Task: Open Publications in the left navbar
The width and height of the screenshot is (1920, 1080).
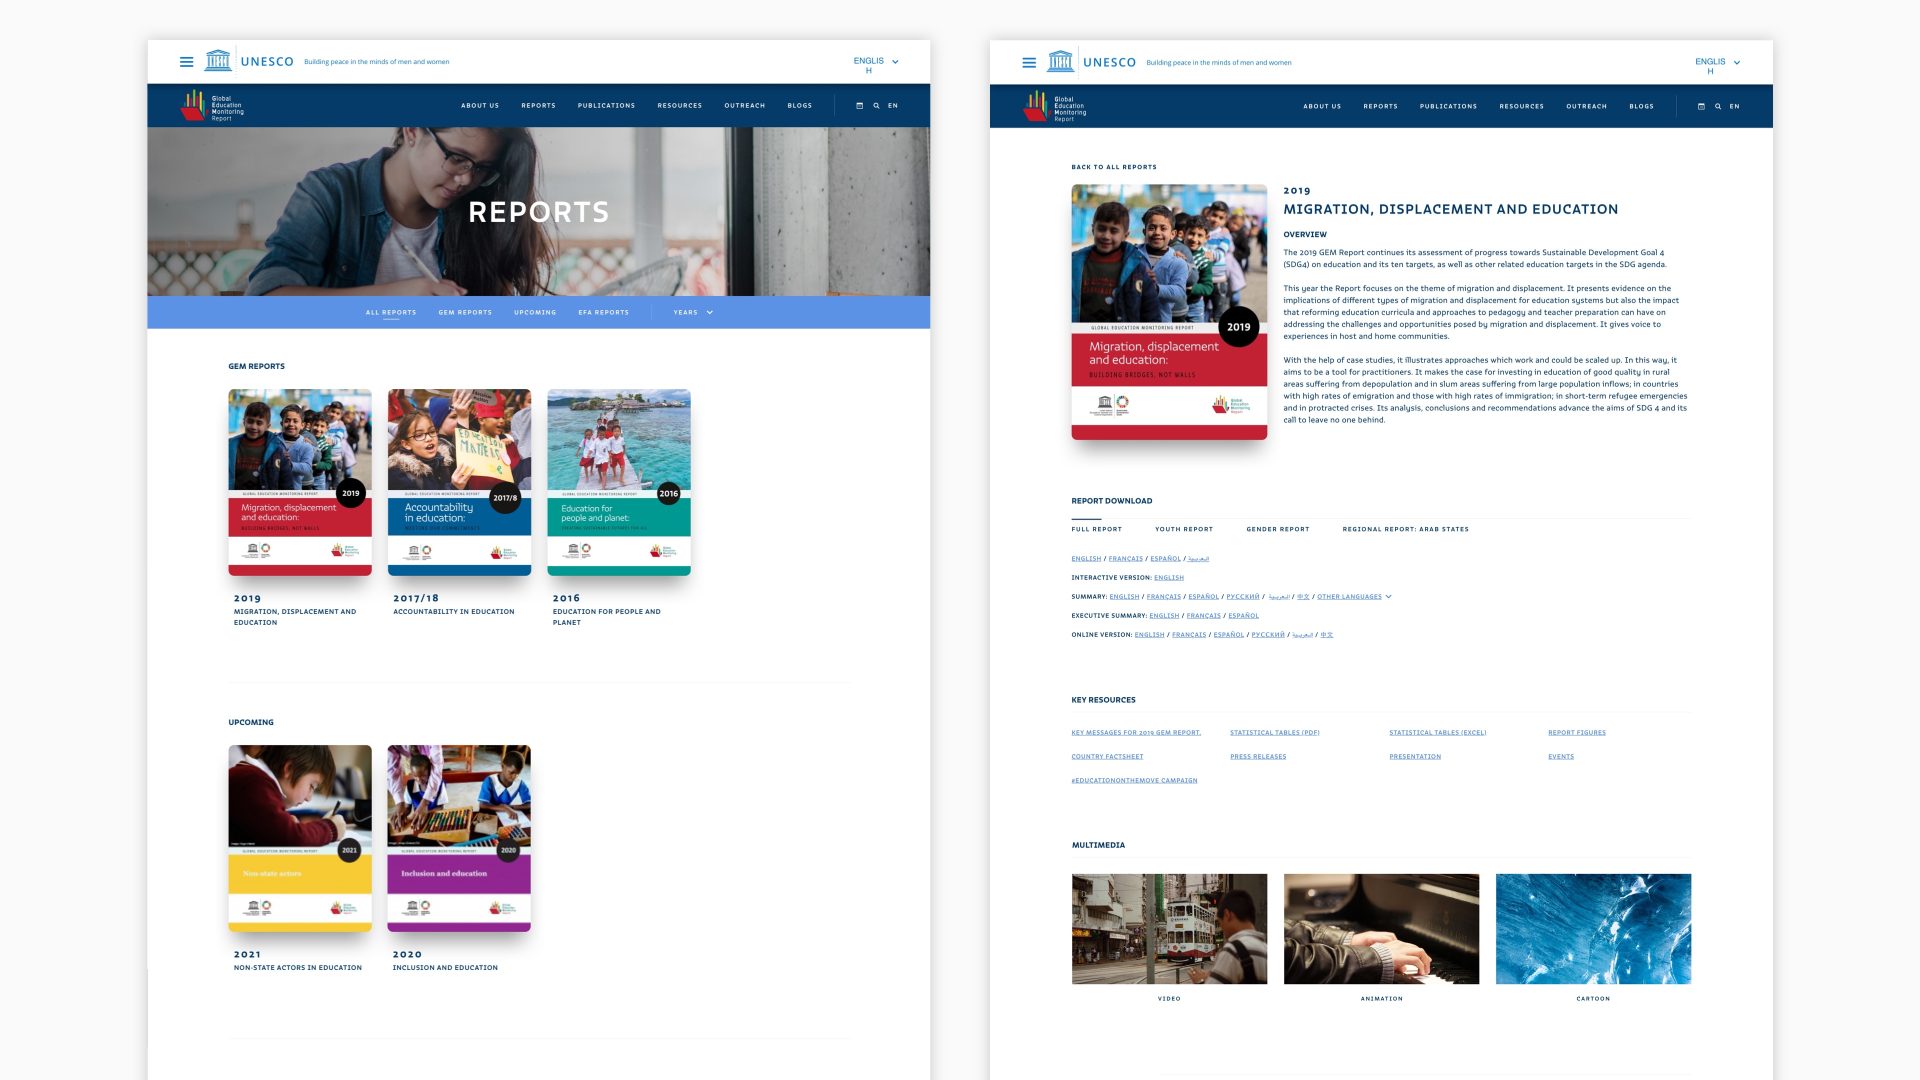Action: click(606, 106)
